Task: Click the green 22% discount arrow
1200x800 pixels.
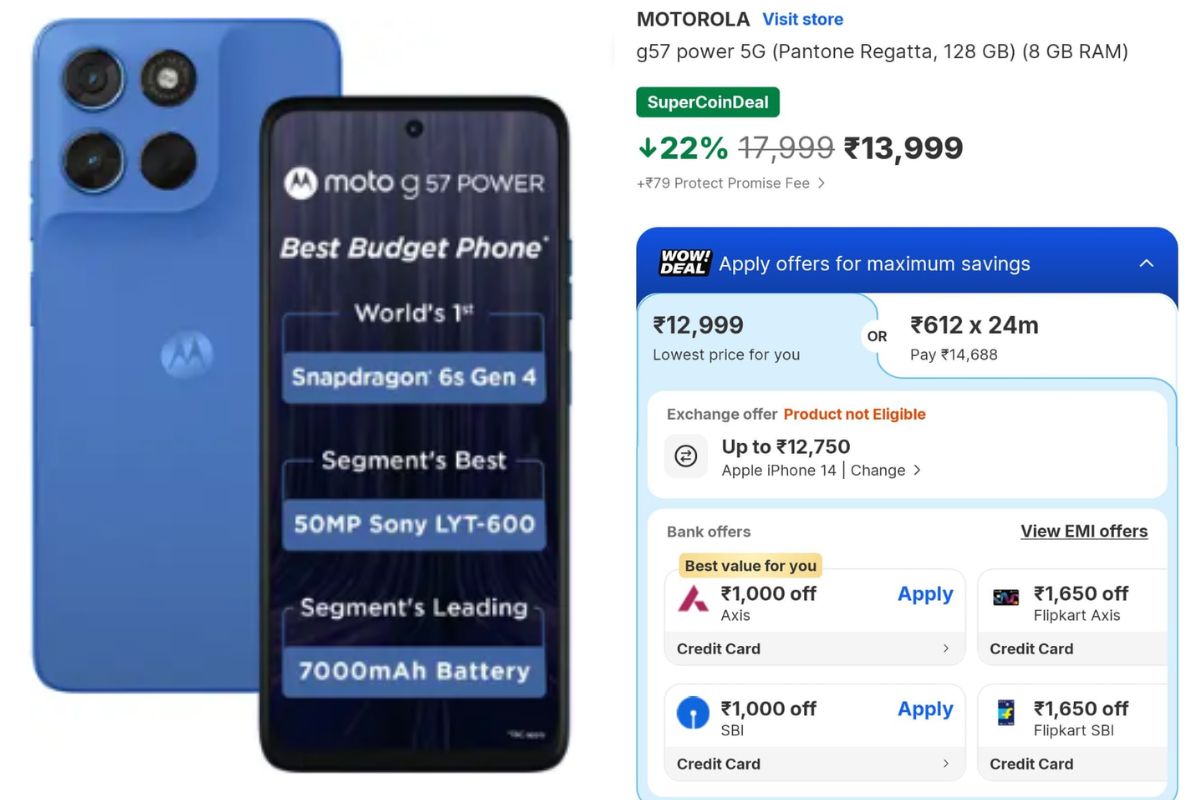Action: coord(648,147)
